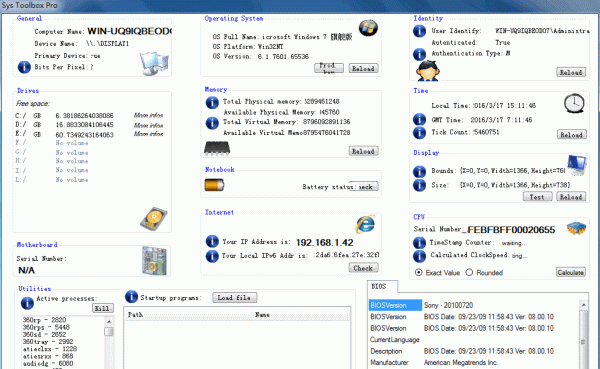Click the info icon beside Your IP Address
This screenshot has width=600, height=369.
pyautogui.click(x=212, y=241)
